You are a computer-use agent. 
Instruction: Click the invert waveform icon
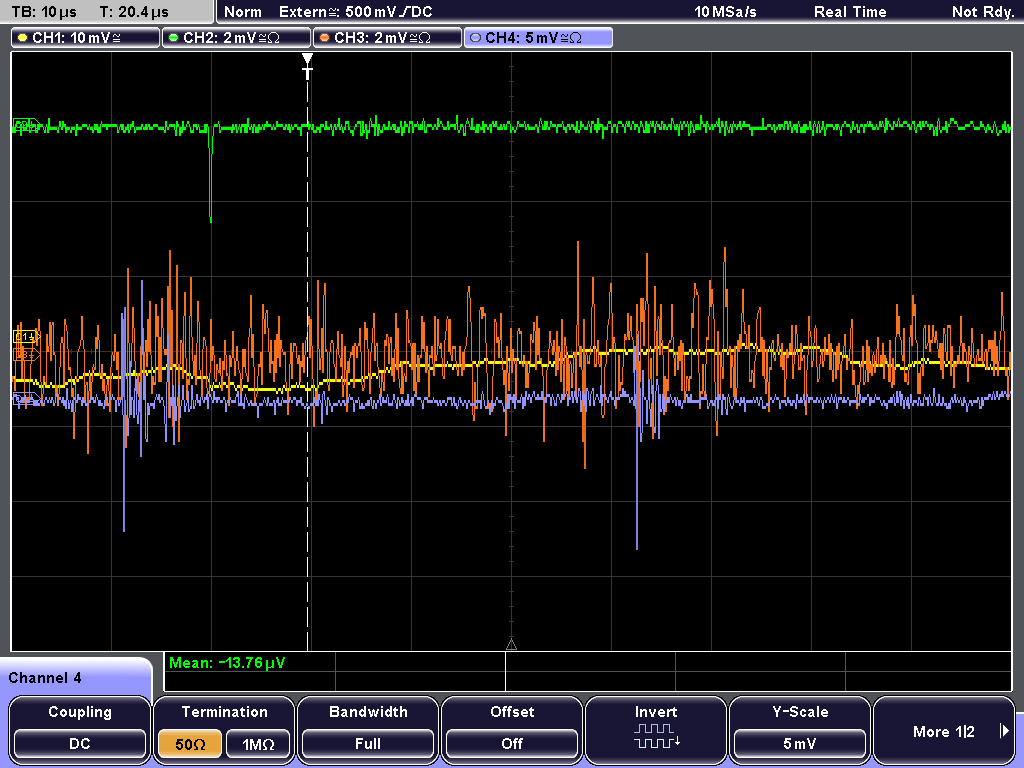click(x=656, y=736)
